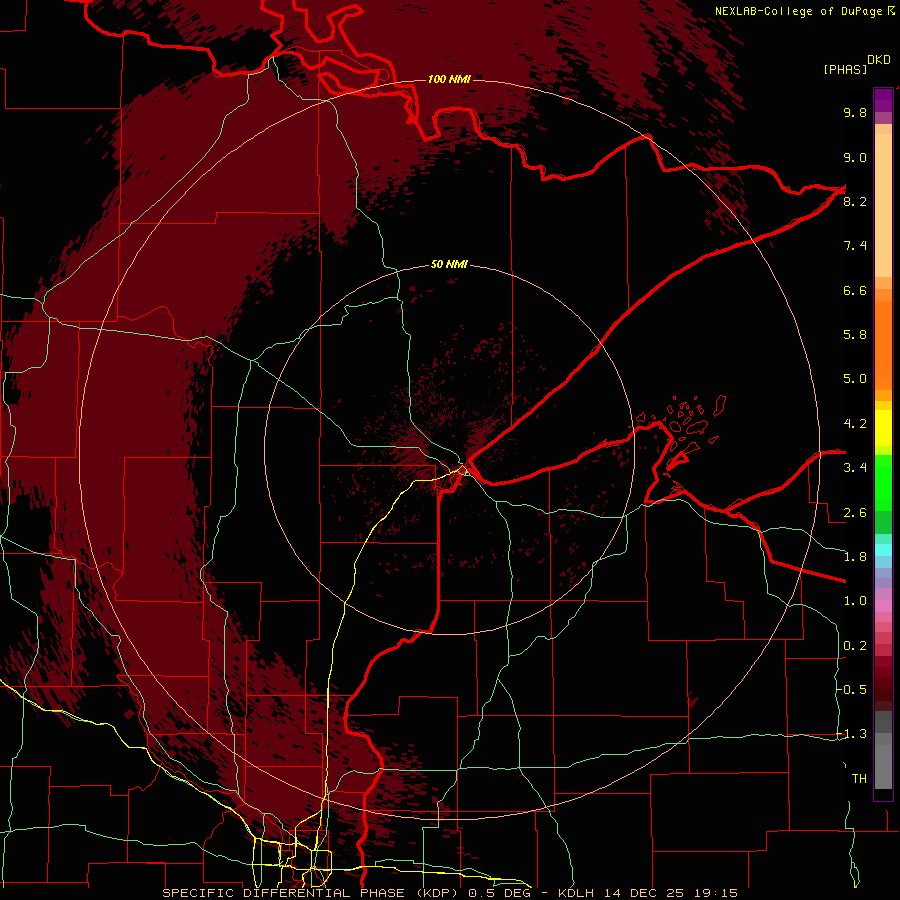The image size is (900, 900).
Task: Click the 1.0 scale value
Action: tap(855, 600)
